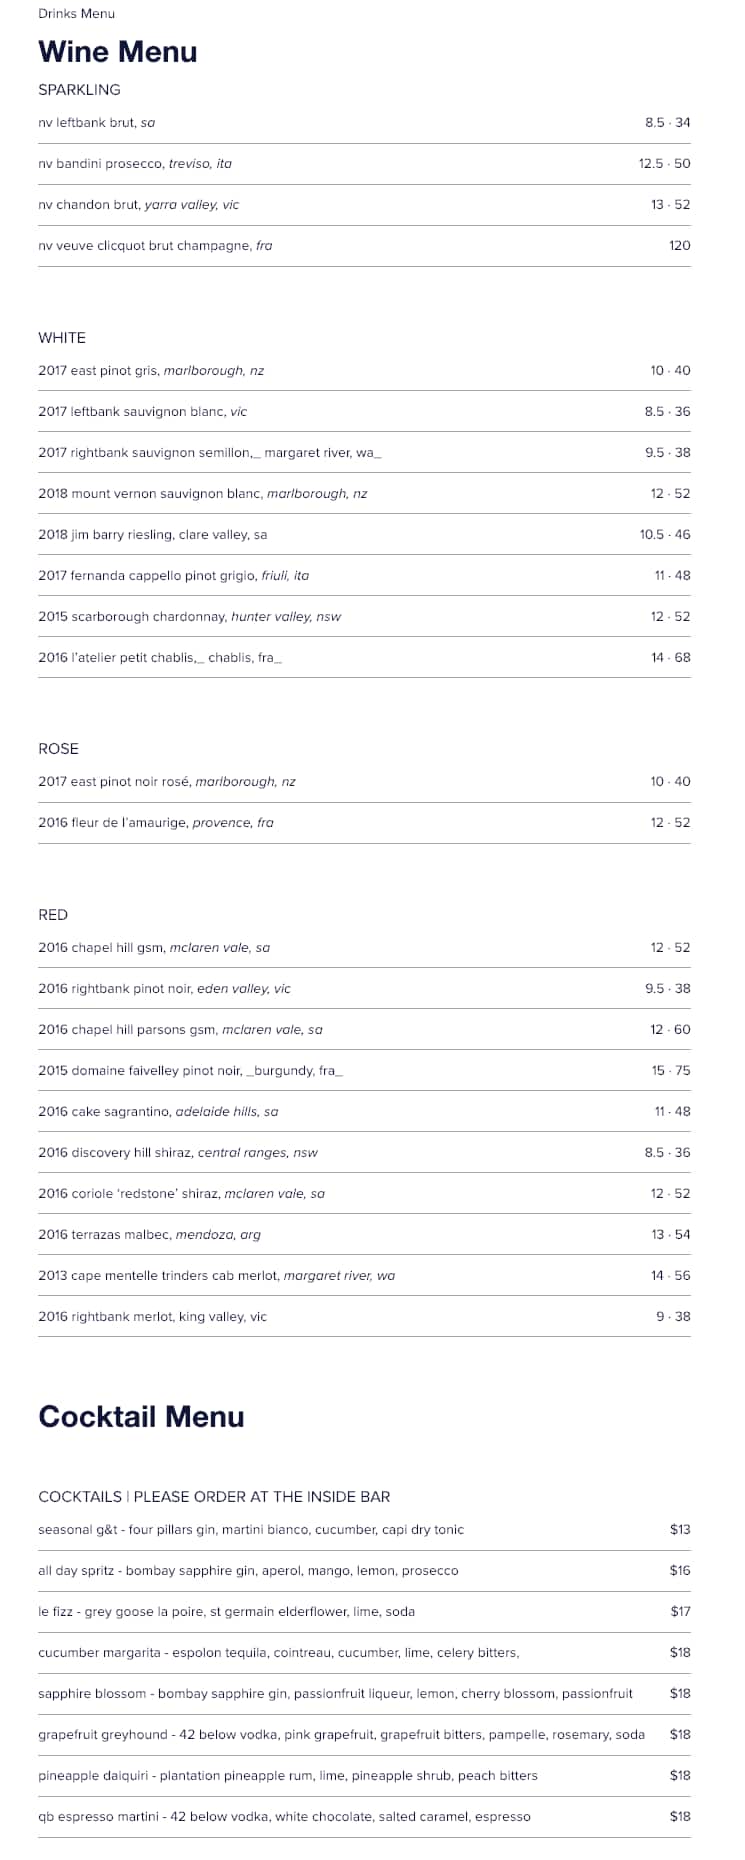Select 2015 domaine faivelley pinot noir
This screenshot has width=745, height=1860.
(190, 1071)
